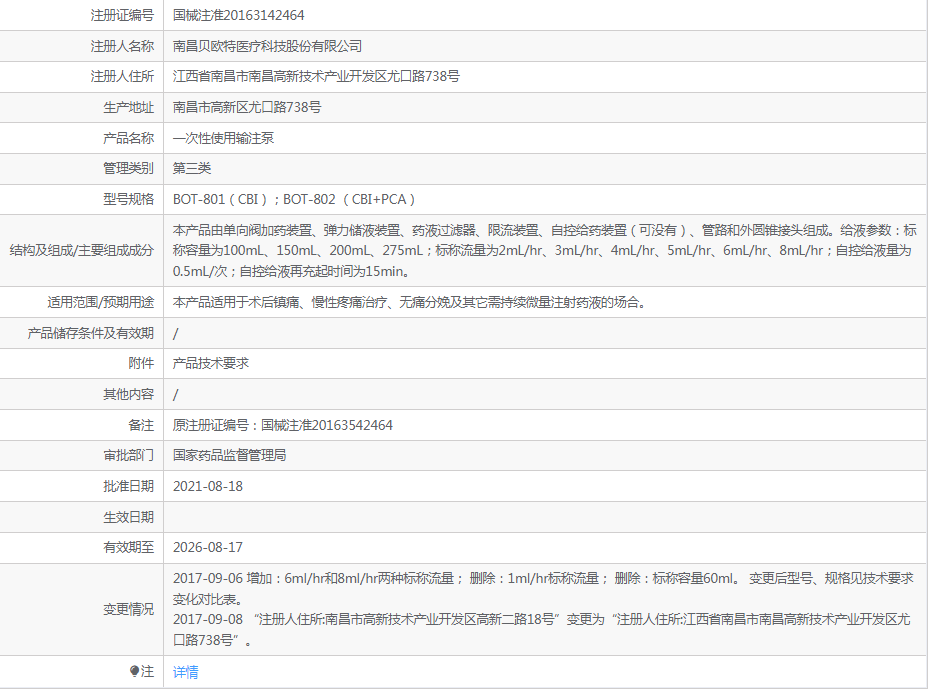Click the 2017-09-06 change record entry

[543, 588]
